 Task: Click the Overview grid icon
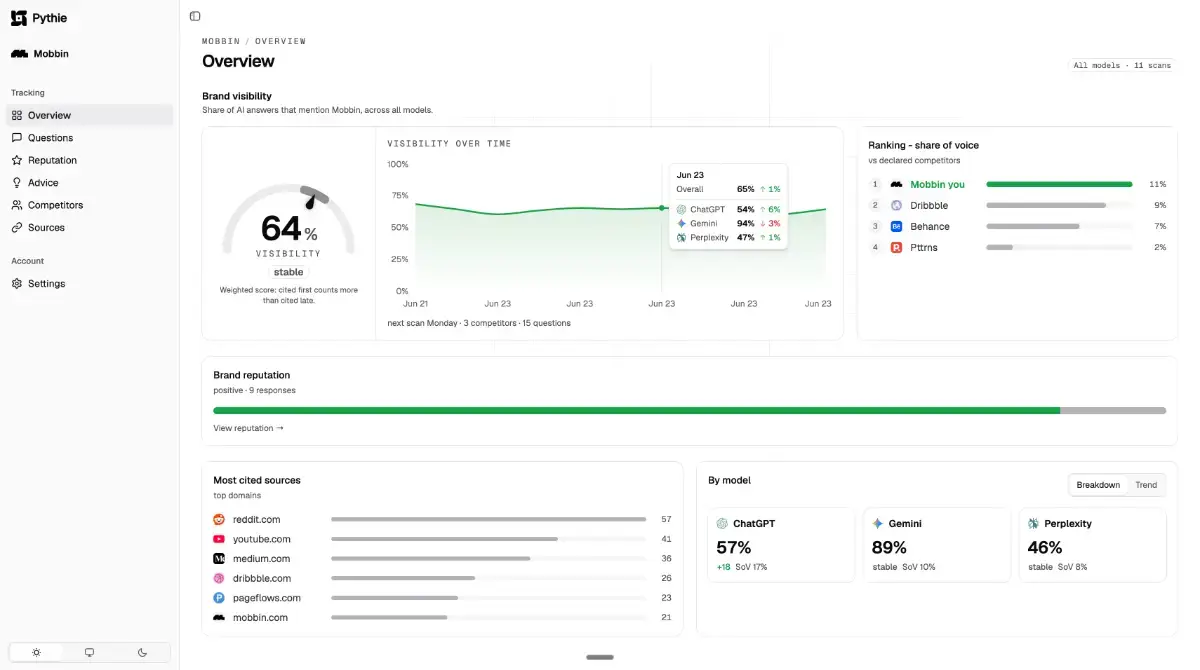click(17, 115)
